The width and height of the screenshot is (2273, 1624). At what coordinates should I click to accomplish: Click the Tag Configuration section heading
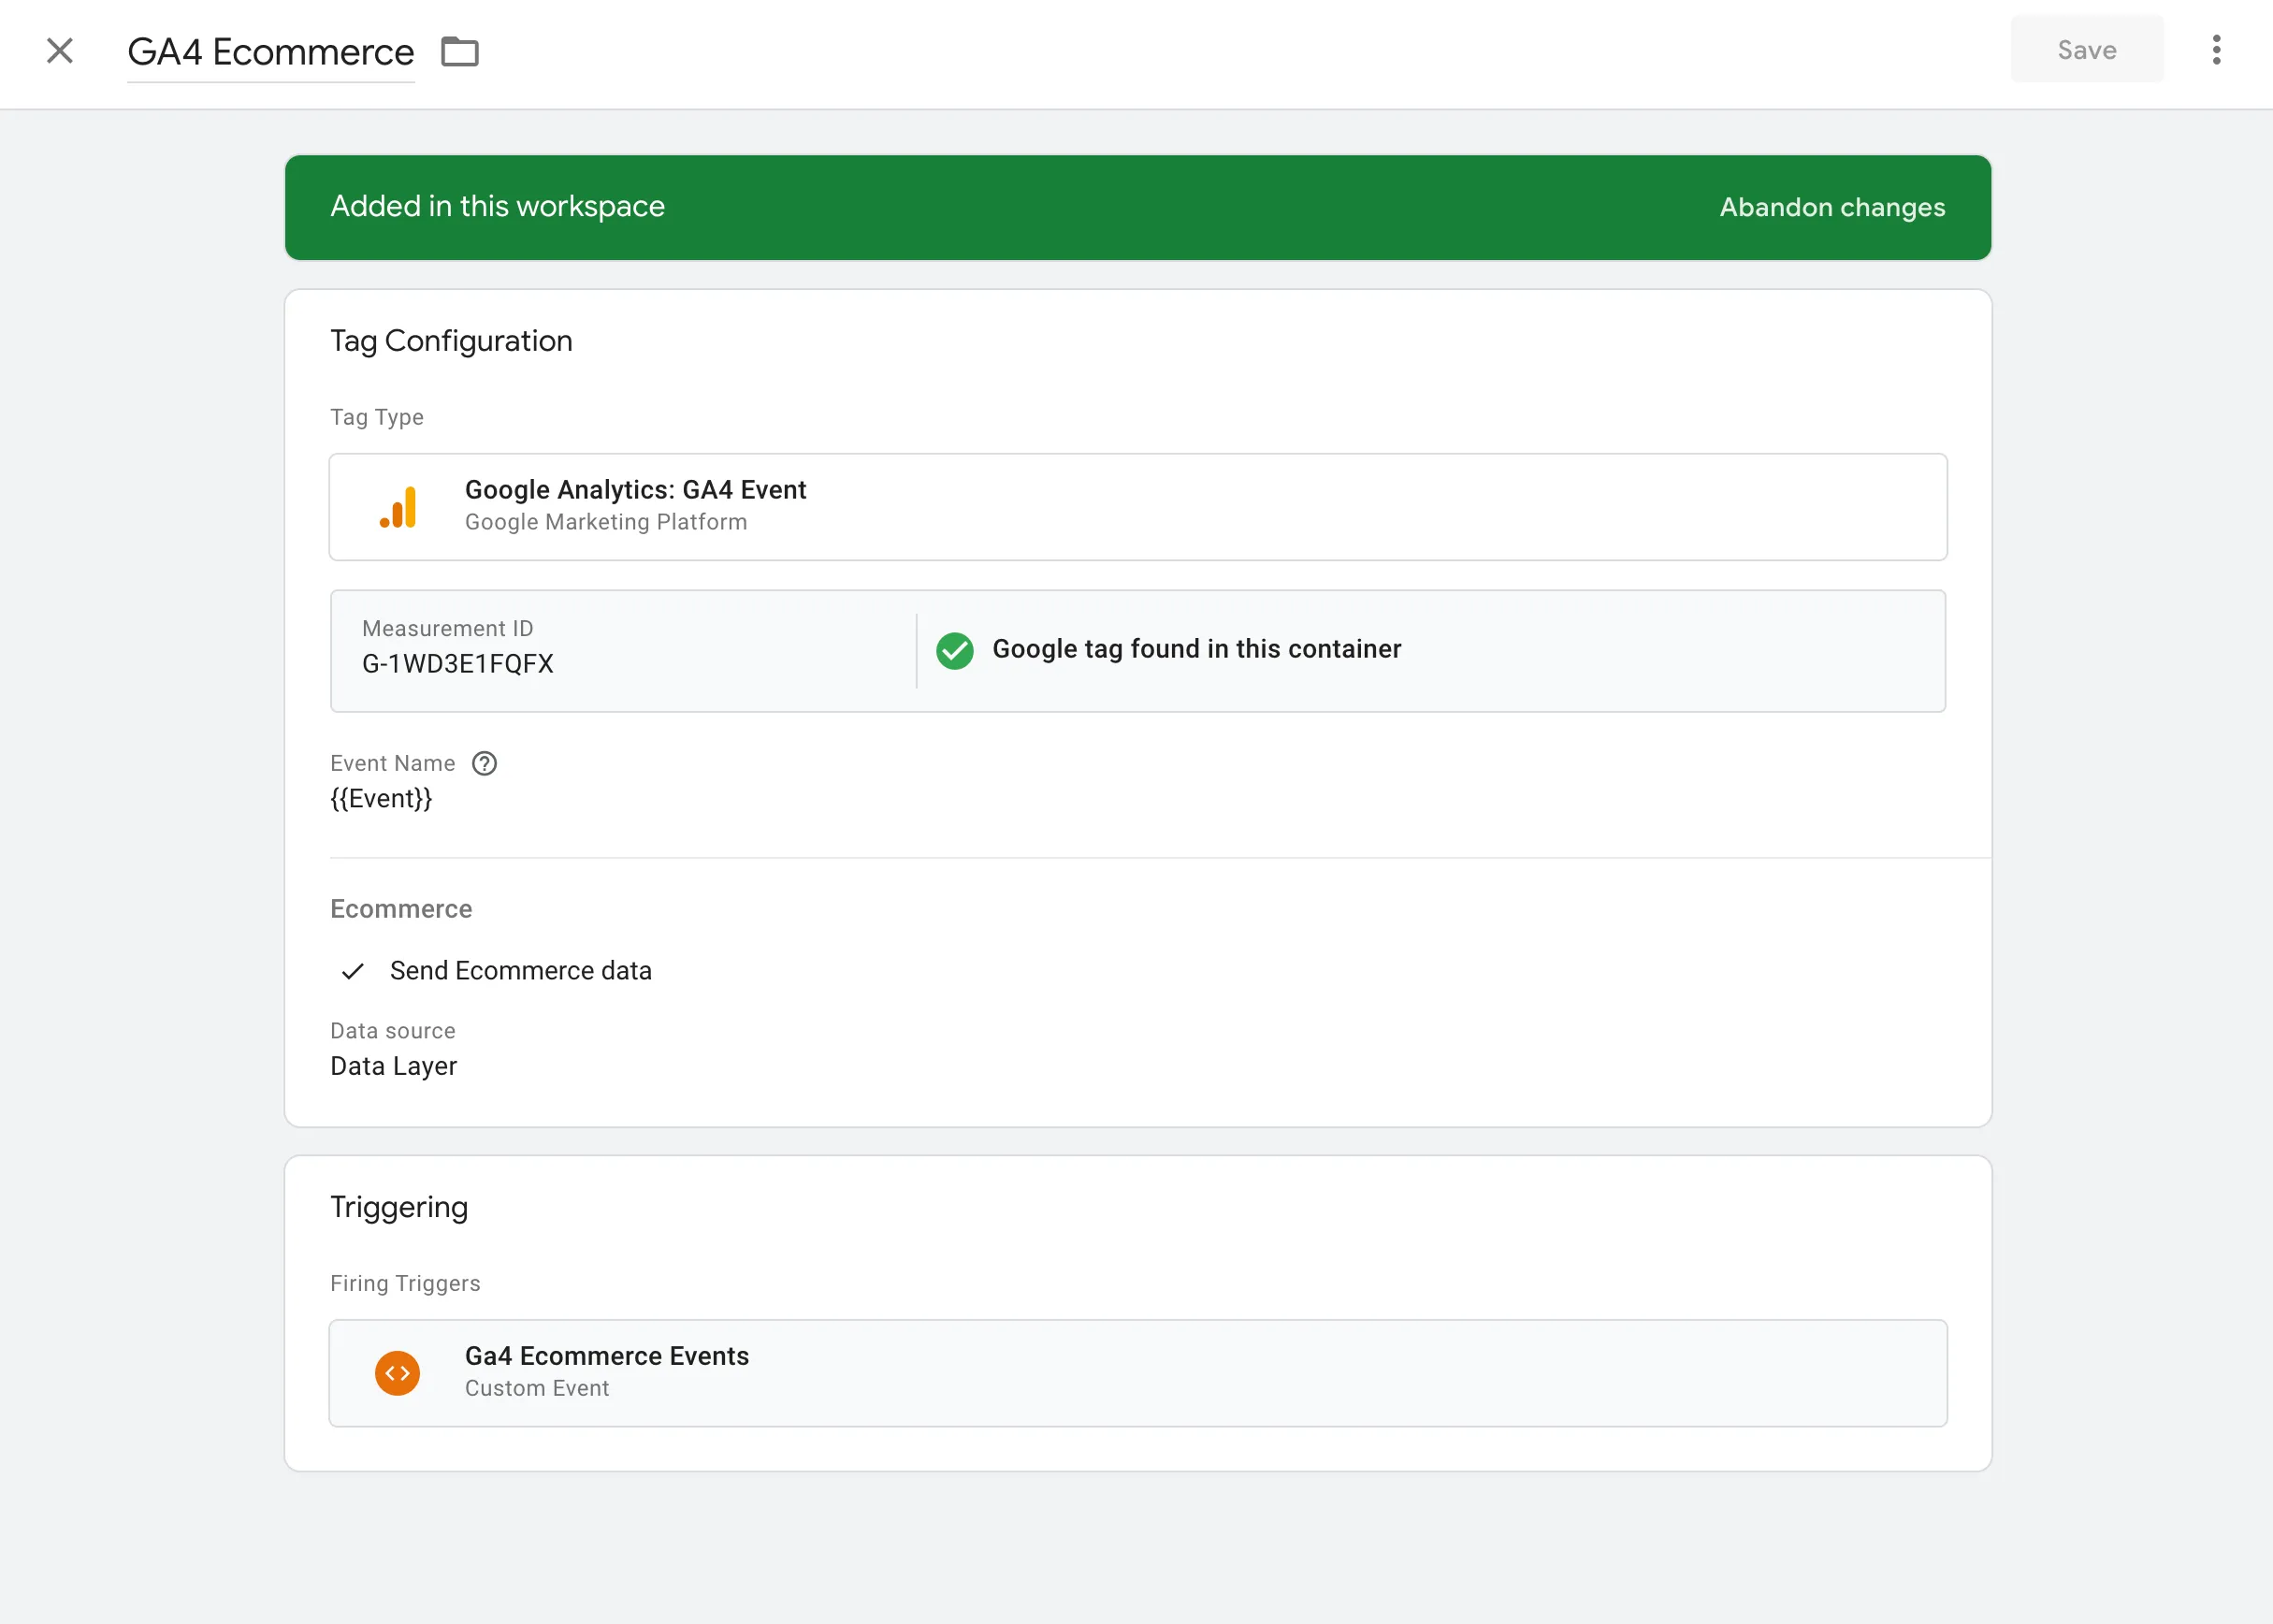(451, 341)
